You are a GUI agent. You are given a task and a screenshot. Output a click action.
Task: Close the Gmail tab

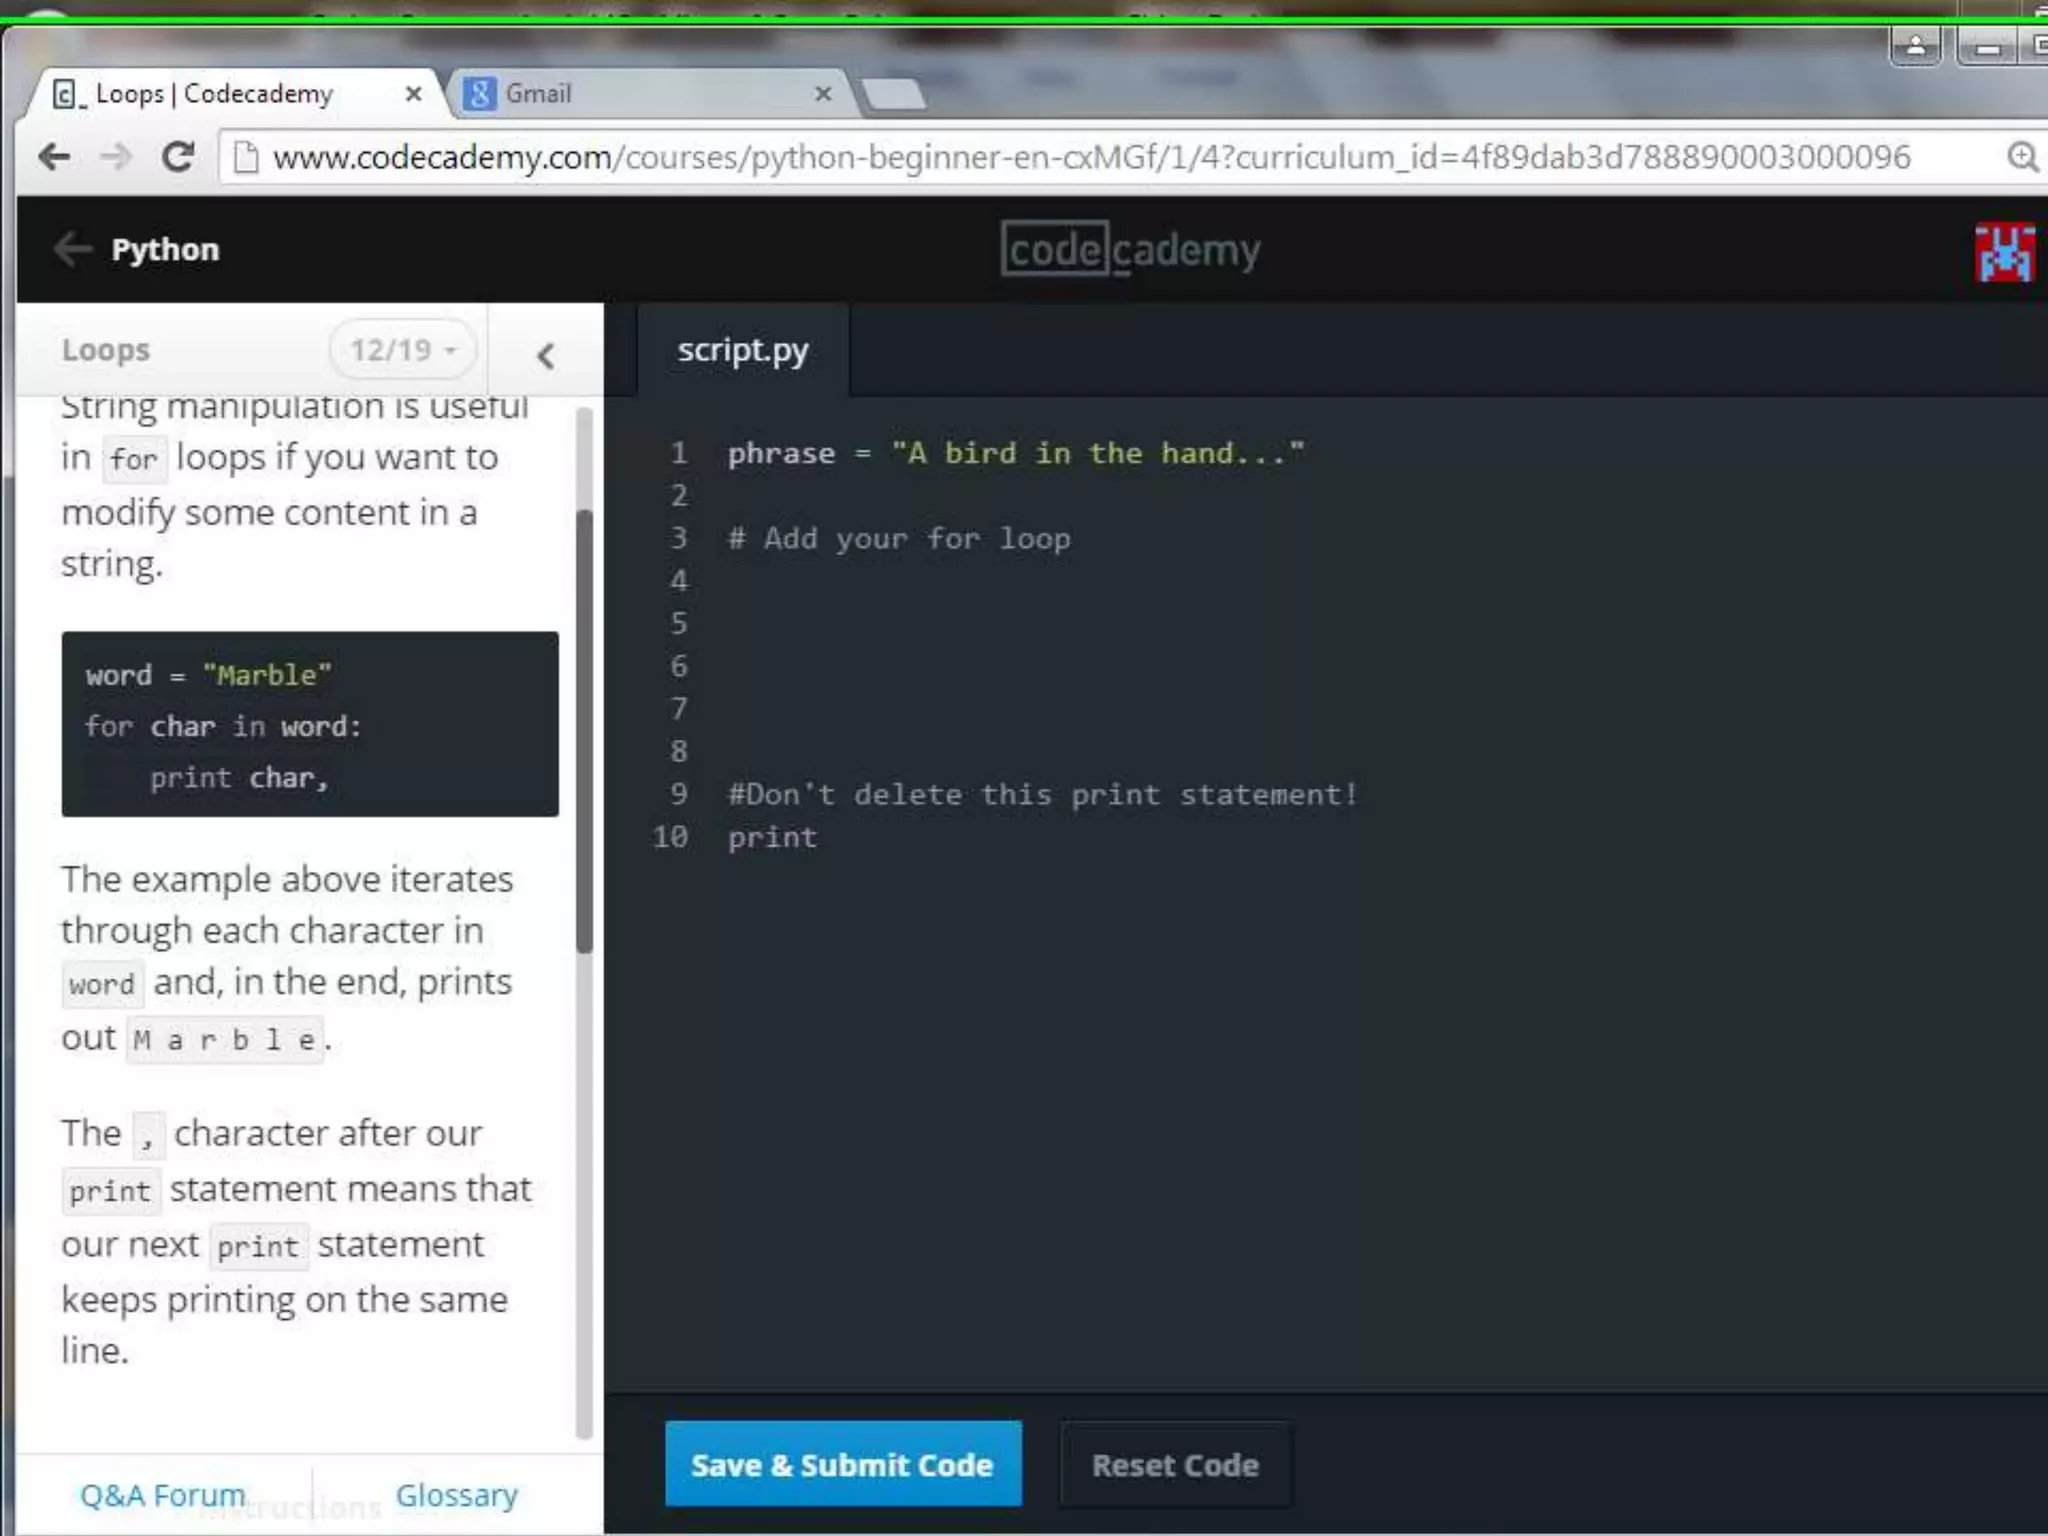point(823,94)
